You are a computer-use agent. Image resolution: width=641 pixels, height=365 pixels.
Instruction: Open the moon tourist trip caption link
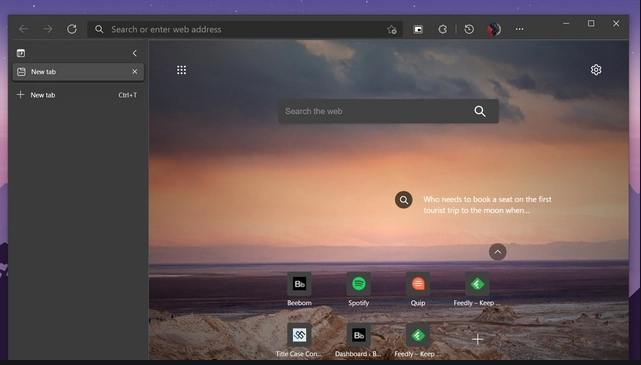point(487,205)
